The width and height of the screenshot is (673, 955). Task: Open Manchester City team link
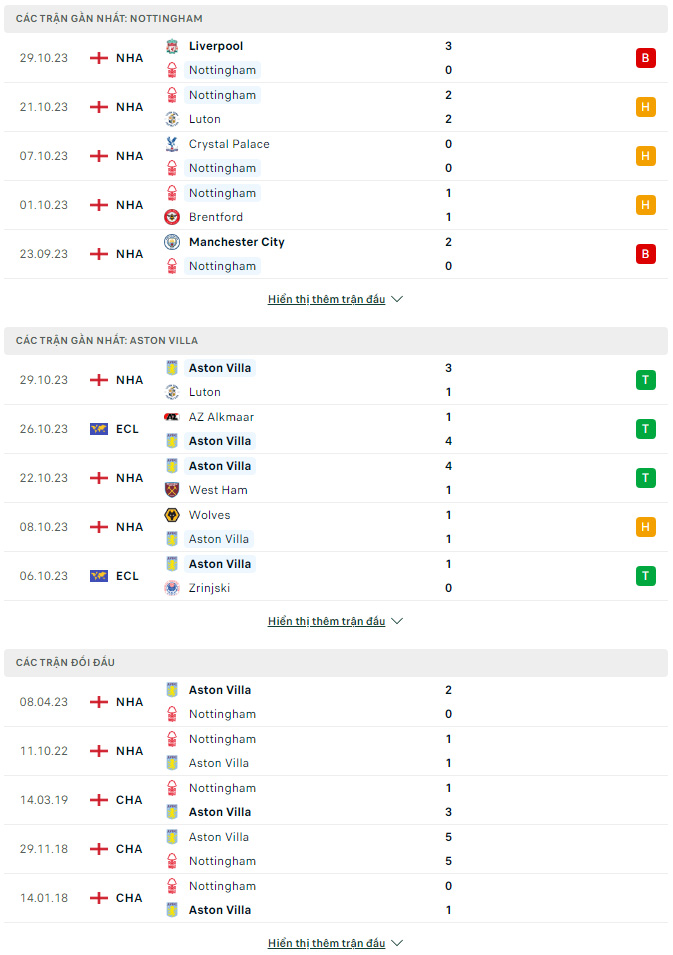tap(236, 242)
